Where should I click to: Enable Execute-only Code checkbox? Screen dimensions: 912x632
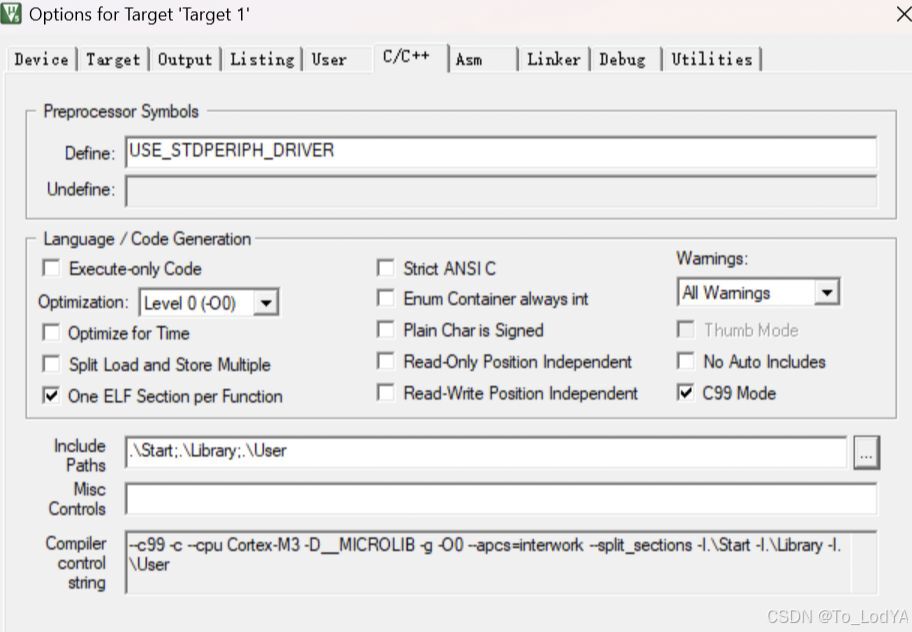(x=51, y=268)
